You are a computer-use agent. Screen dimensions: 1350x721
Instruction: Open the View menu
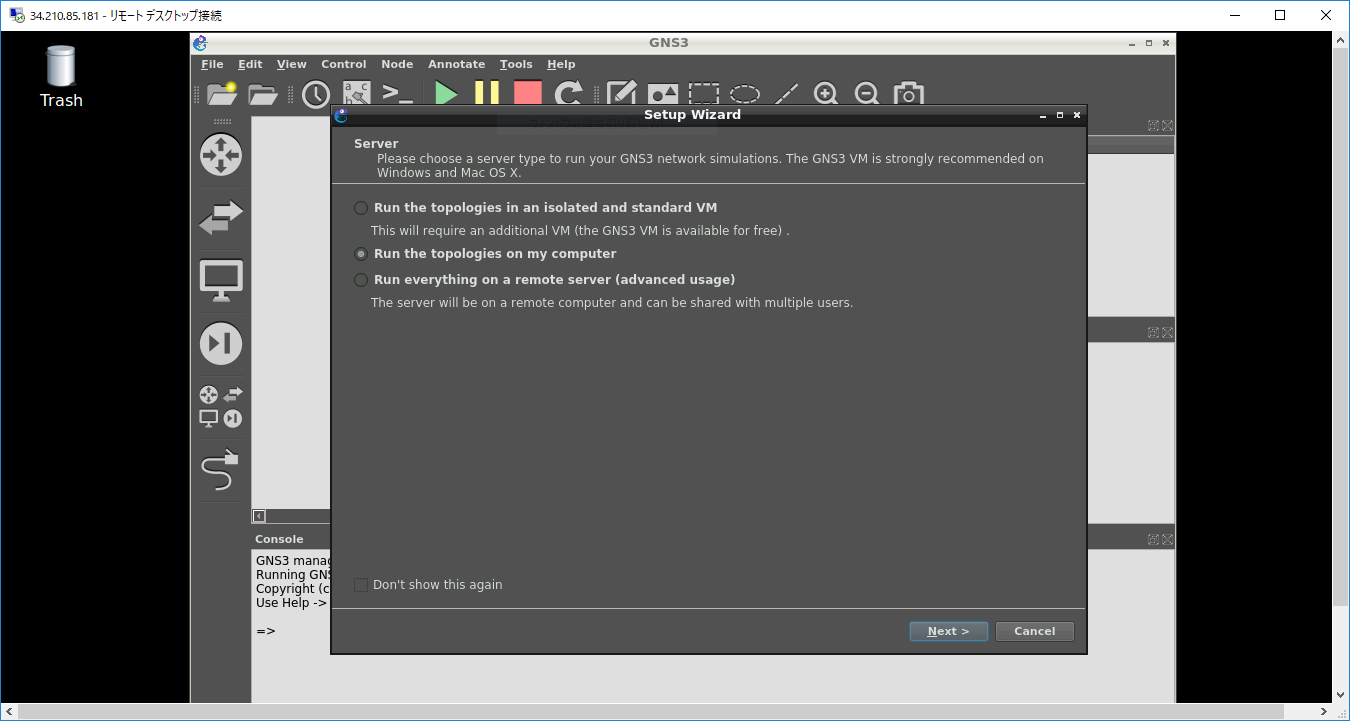292,64
